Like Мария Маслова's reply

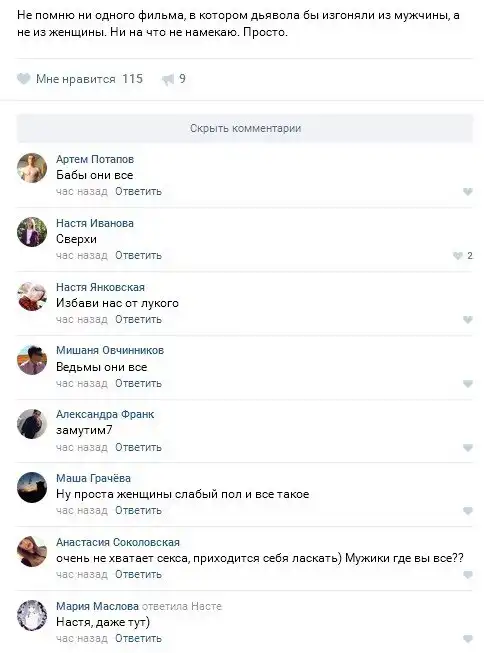[467, 639]
